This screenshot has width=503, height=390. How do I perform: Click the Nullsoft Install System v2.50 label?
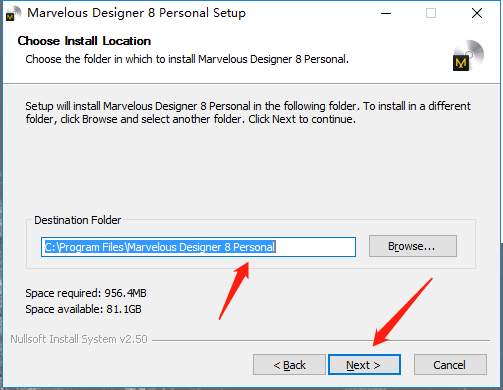pyautogui.click(x=79, y=339)
